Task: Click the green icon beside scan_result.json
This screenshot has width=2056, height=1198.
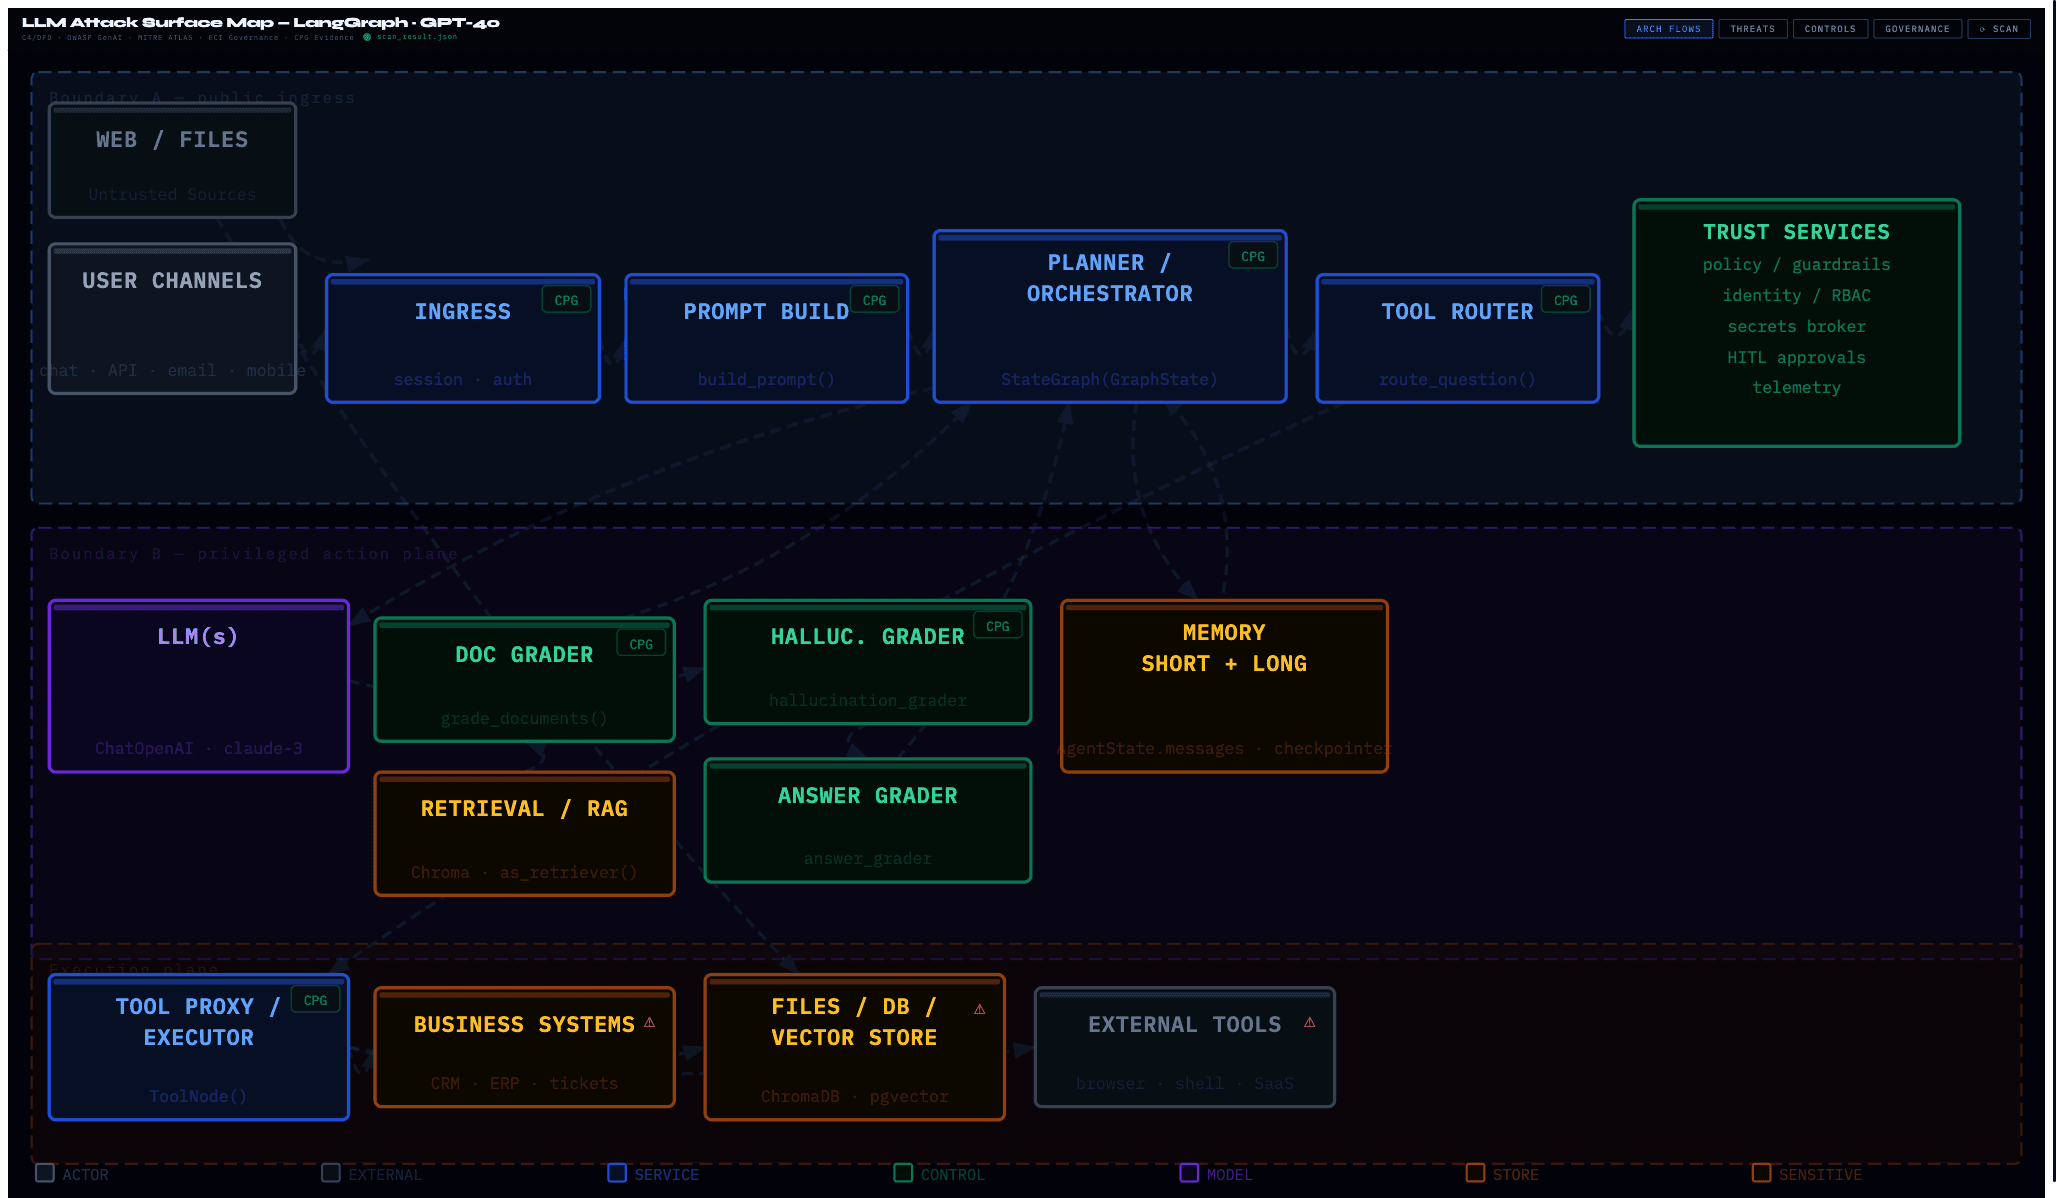Action: click(367, 37)
